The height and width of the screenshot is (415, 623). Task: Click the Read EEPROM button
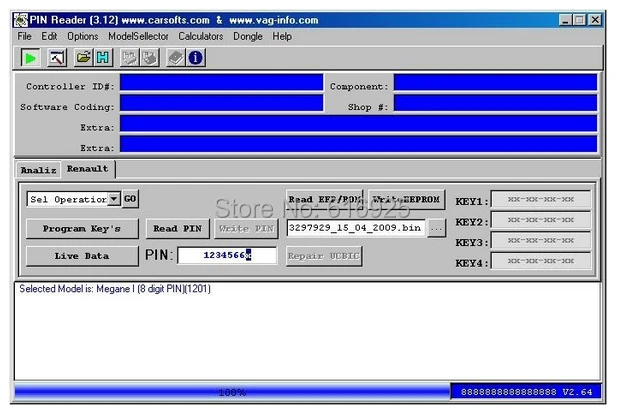point(325,199)
